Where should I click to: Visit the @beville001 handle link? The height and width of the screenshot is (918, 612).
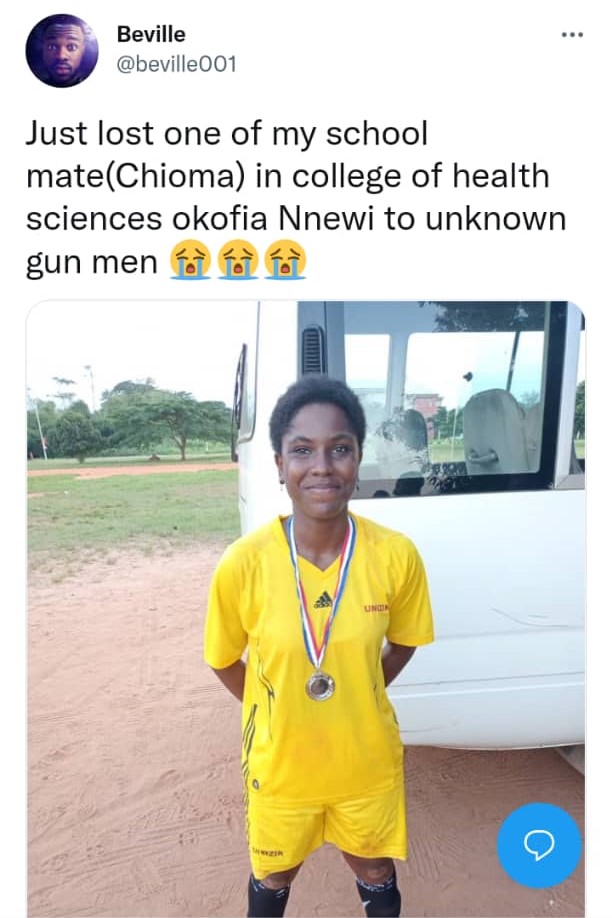[x=176, y=64]
